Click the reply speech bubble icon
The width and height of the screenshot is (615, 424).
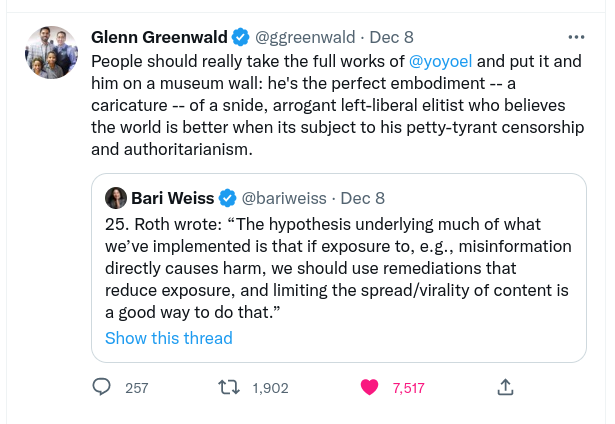pyautogui.click(x=102, y=387)
